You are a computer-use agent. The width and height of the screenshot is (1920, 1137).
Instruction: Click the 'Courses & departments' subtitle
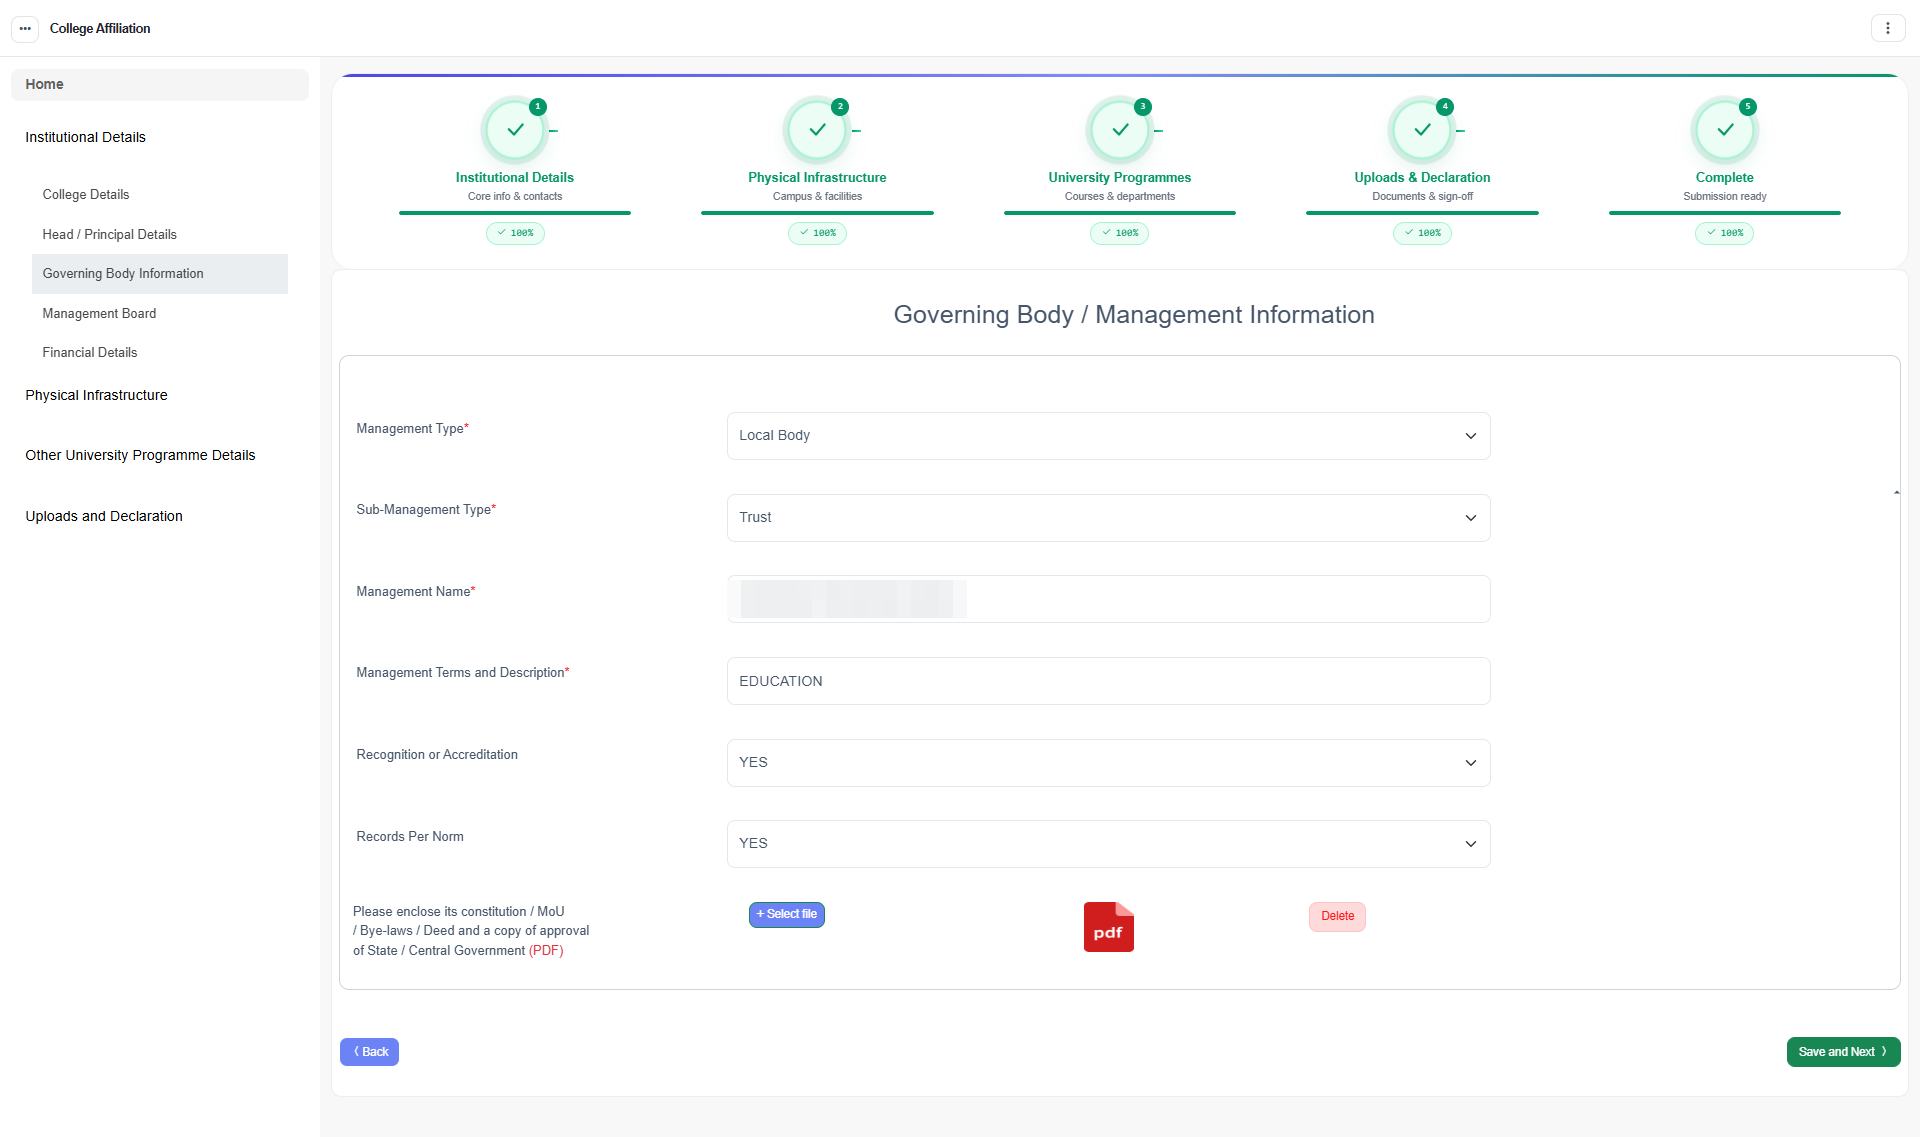pos(1120,196)
